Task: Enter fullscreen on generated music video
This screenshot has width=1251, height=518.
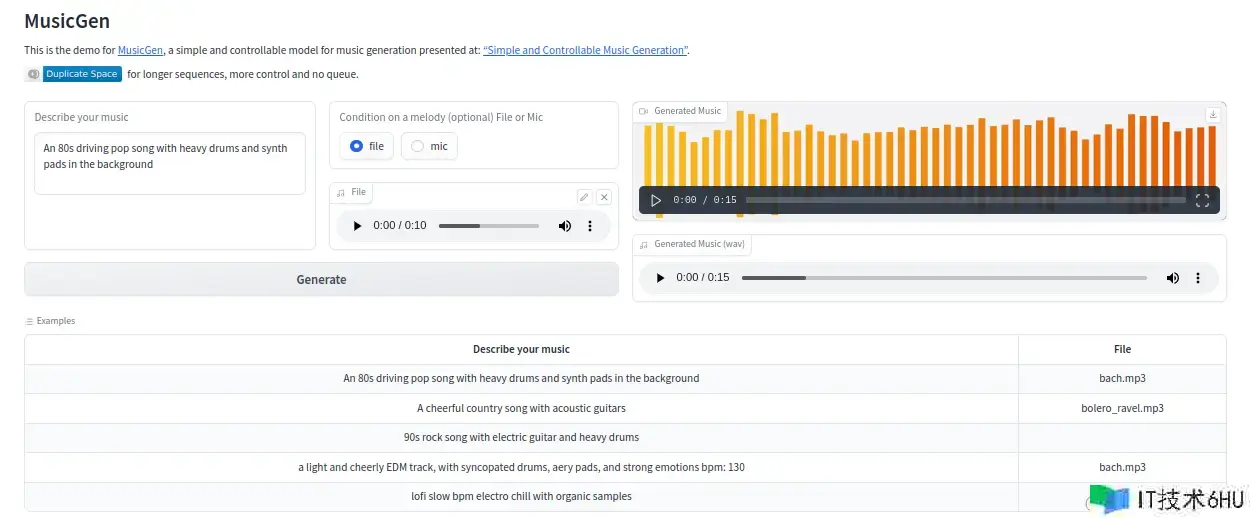Action: (1203, 200)
